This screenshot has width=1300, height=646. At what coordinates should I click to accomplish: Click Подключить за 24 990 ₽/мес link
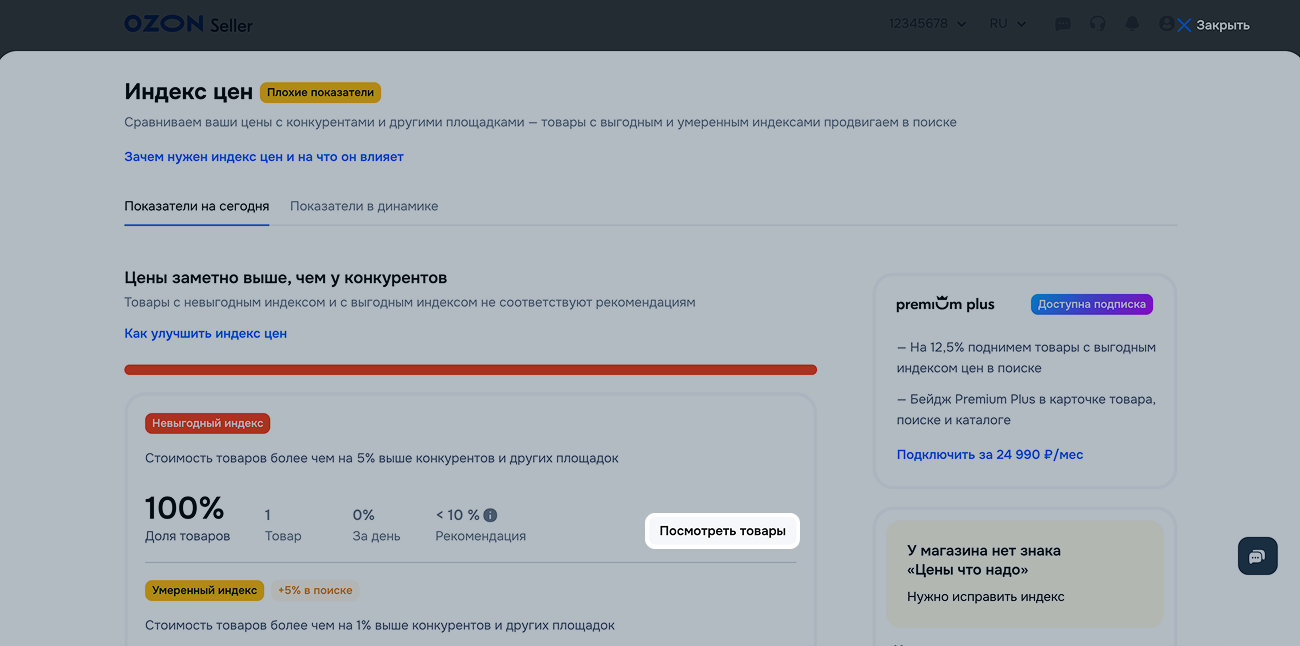[990, 454]
